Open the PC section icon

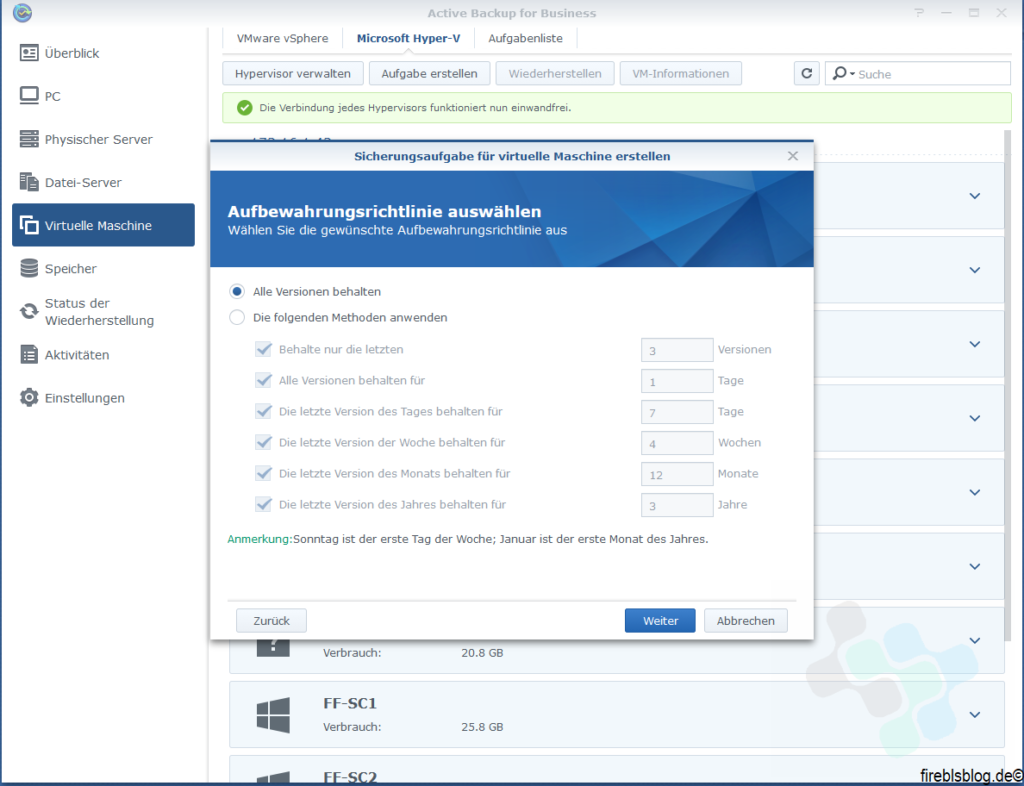(29, 96)
